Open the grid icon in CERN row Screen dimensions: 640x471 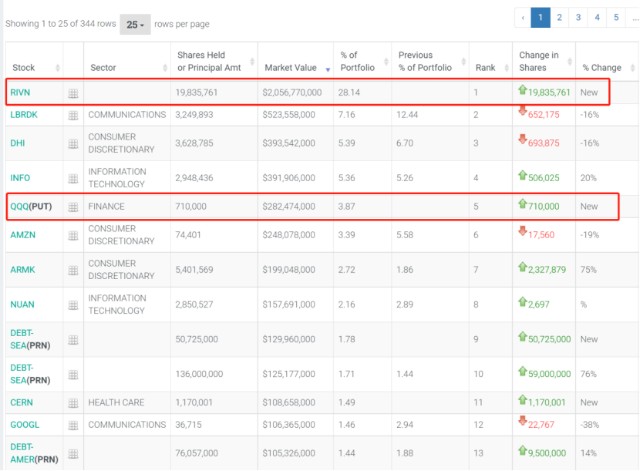(x=73, y=403)
